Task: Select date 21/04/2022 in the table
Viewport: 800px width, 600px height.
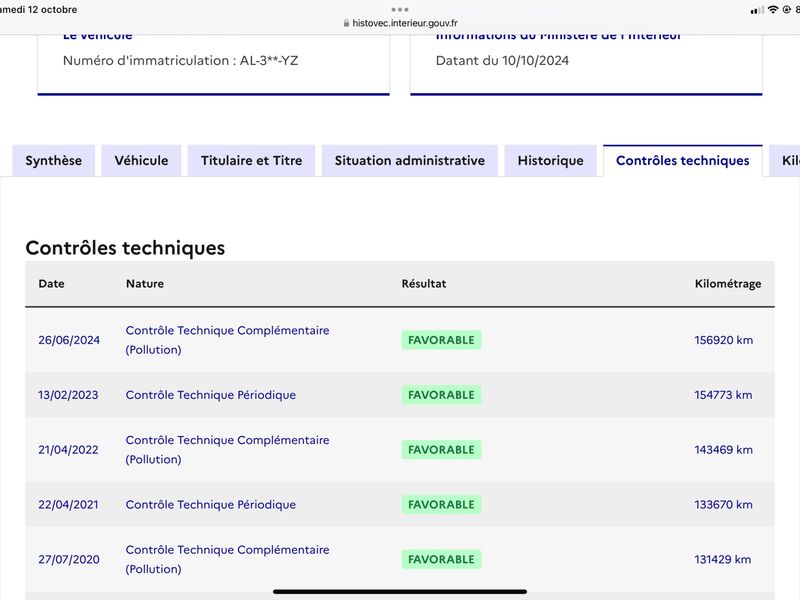Action: tap(68, 450)
